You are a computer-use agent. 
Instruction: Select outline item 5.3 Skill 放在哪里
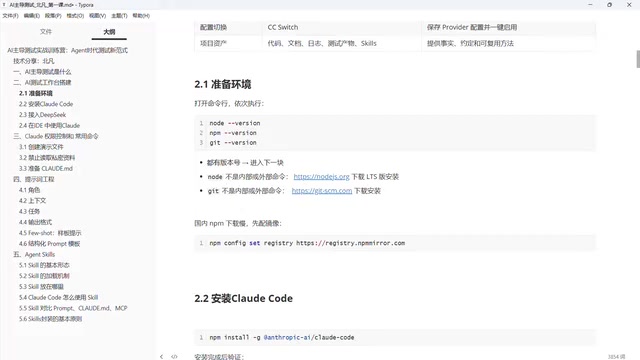(41, 287)
